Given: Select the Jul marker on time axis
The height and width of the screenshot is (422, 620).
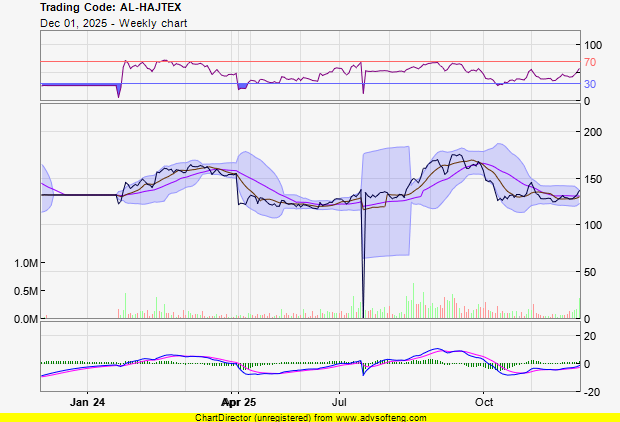Looking at the screenshot, I should 340,402.
